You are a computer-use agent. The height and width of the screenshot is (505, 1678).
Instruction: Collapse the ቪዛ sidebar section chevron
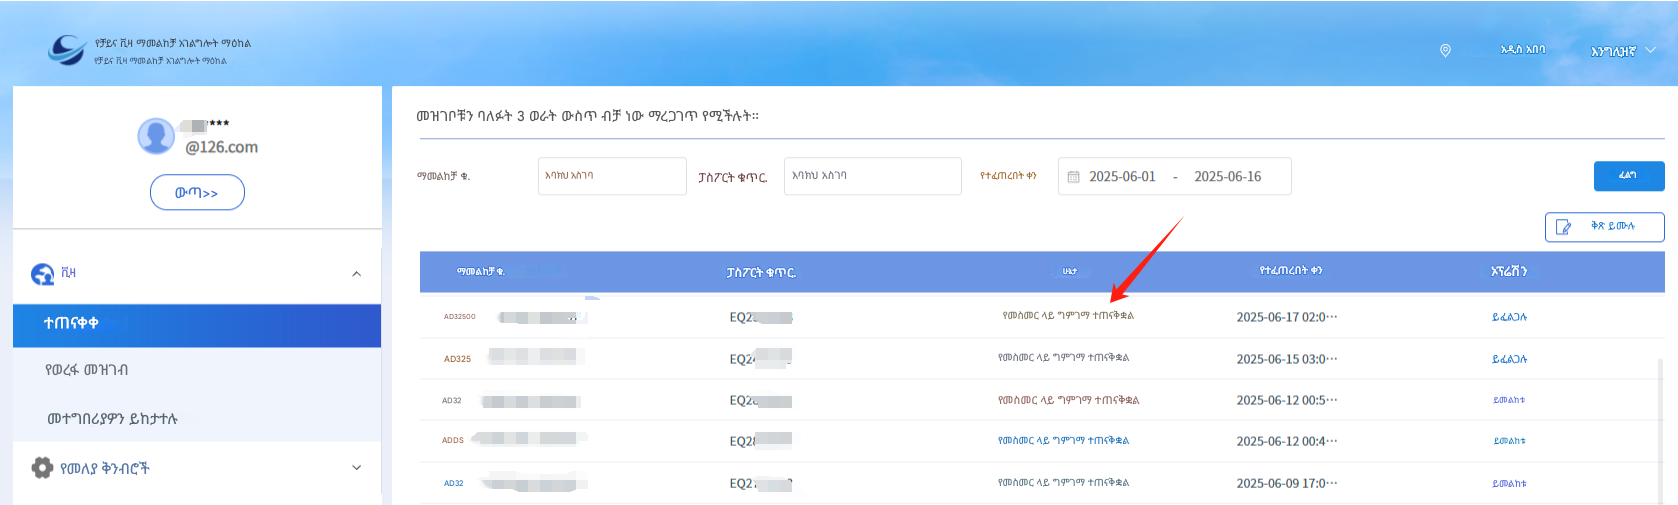pos(357,274)
